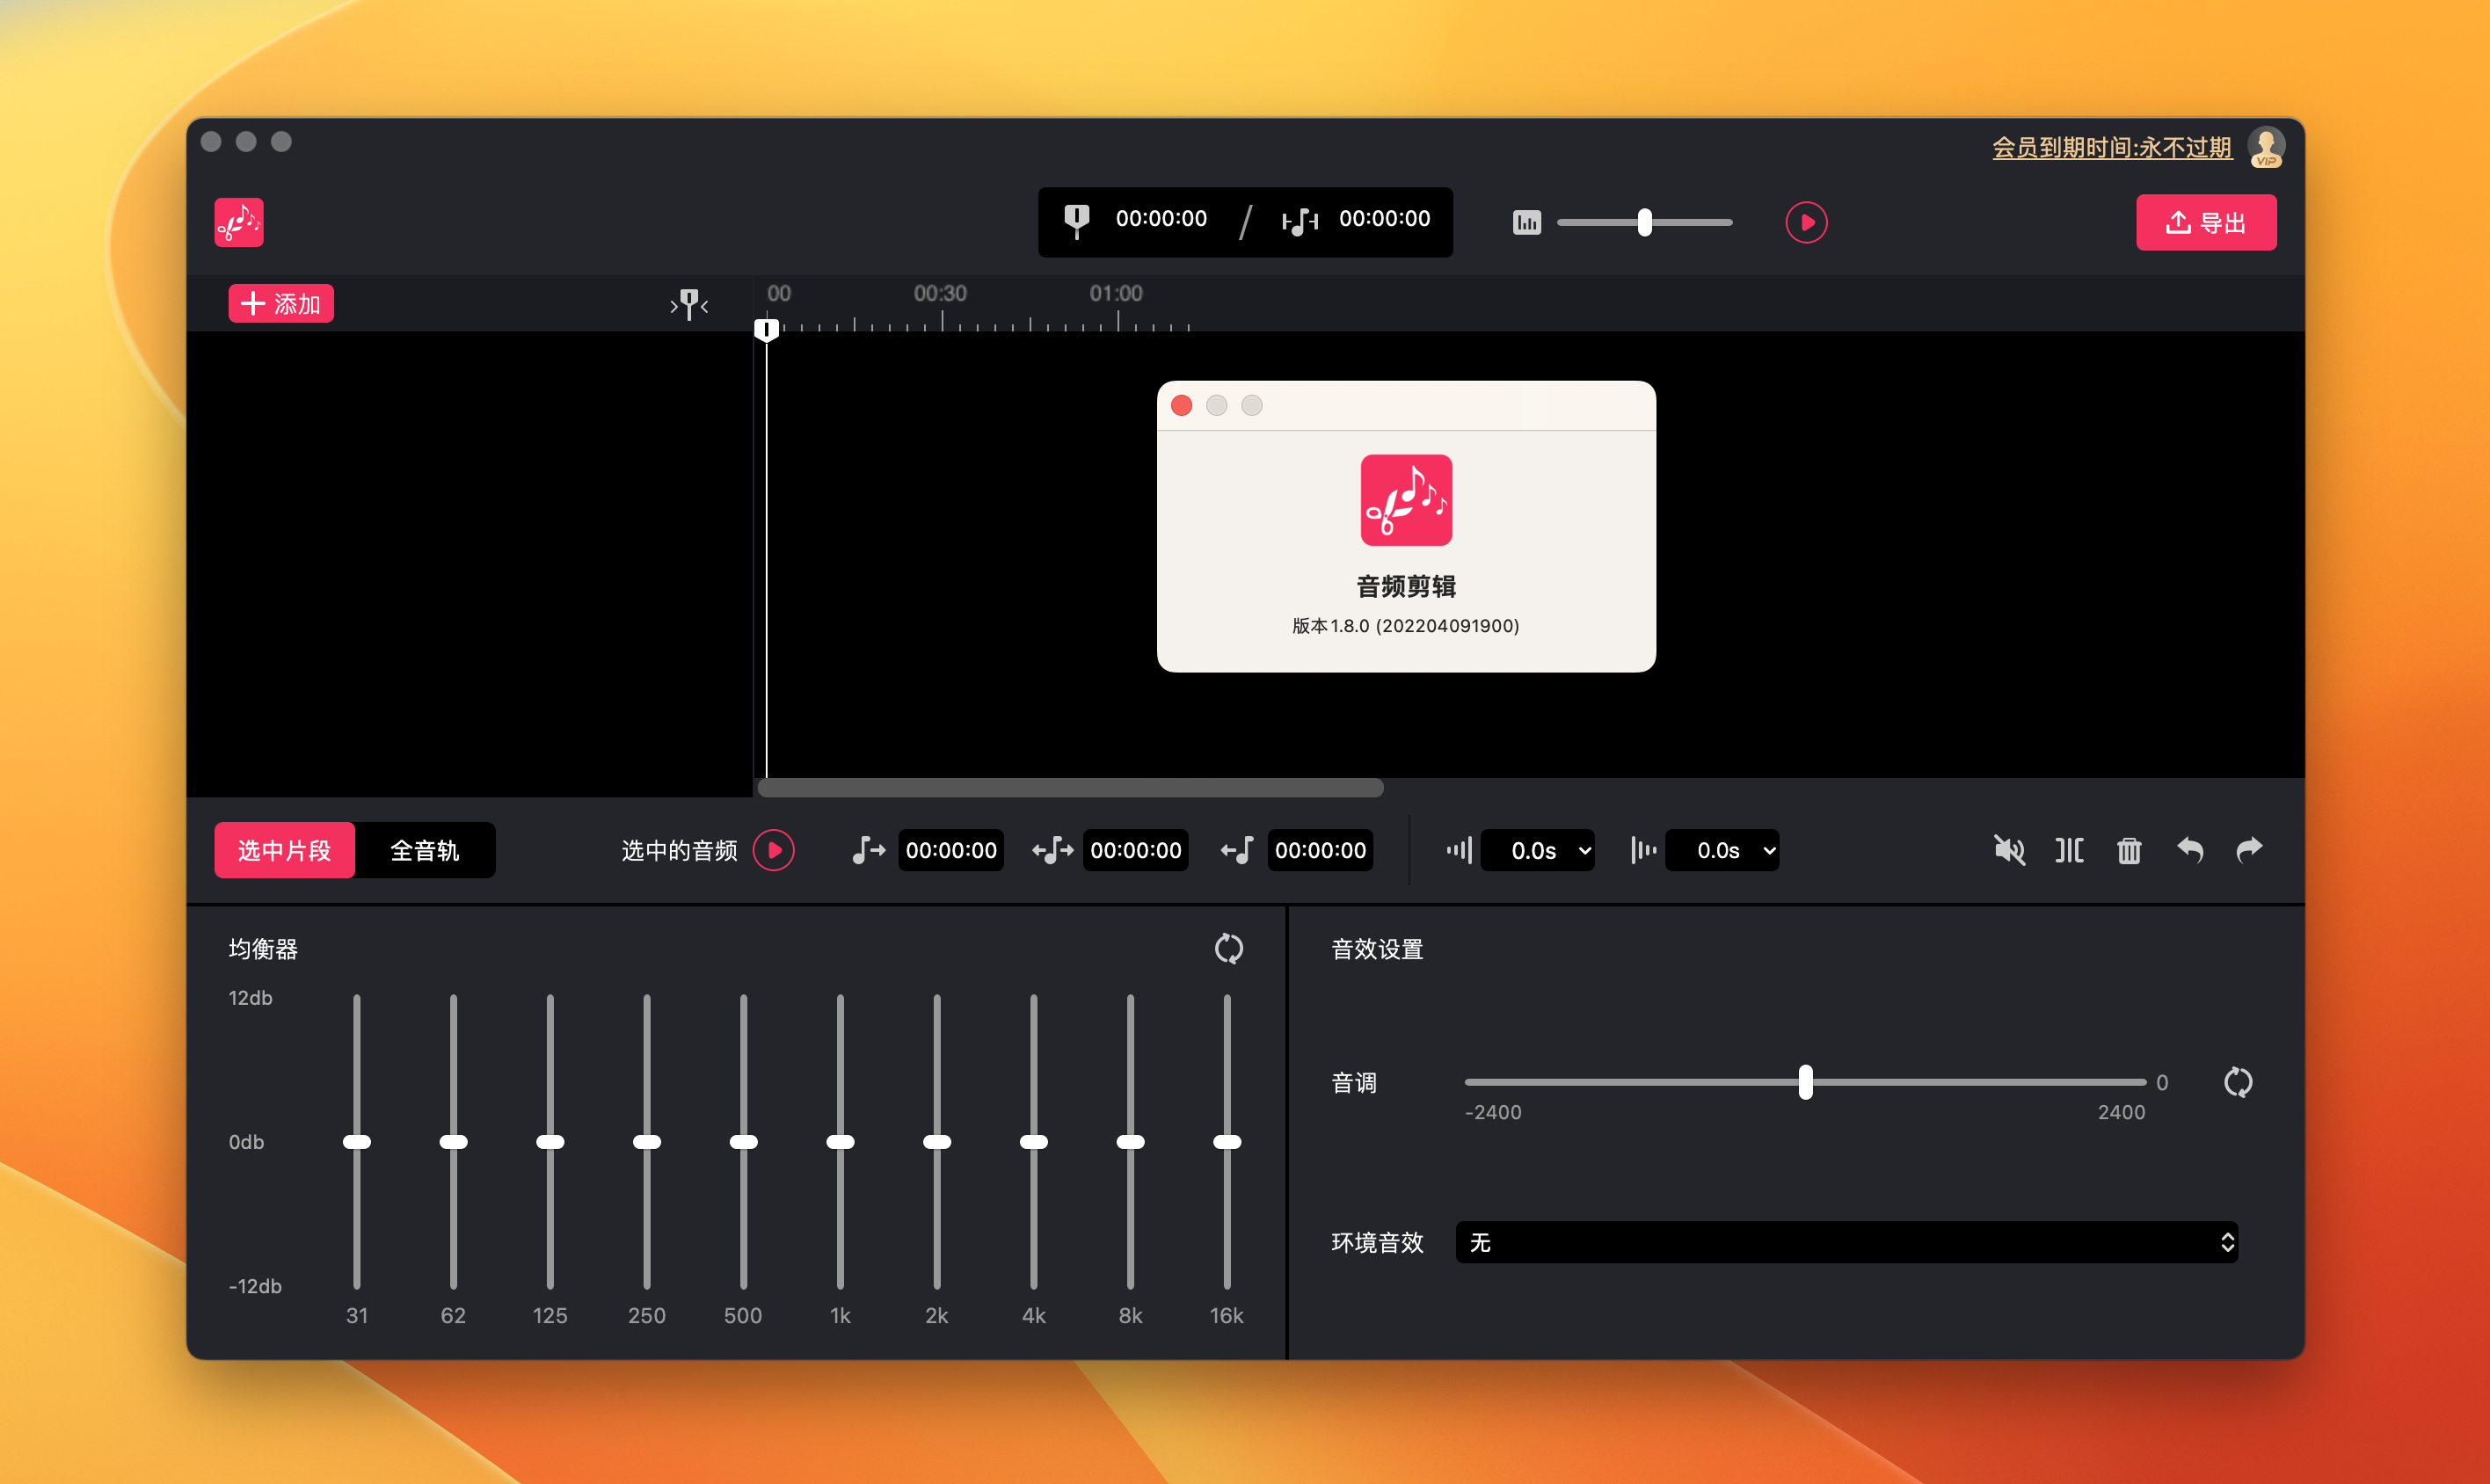The image size is (2490, 1484).
Task: Reset the equalizer with refresh icon
Action: (1228, 948)
